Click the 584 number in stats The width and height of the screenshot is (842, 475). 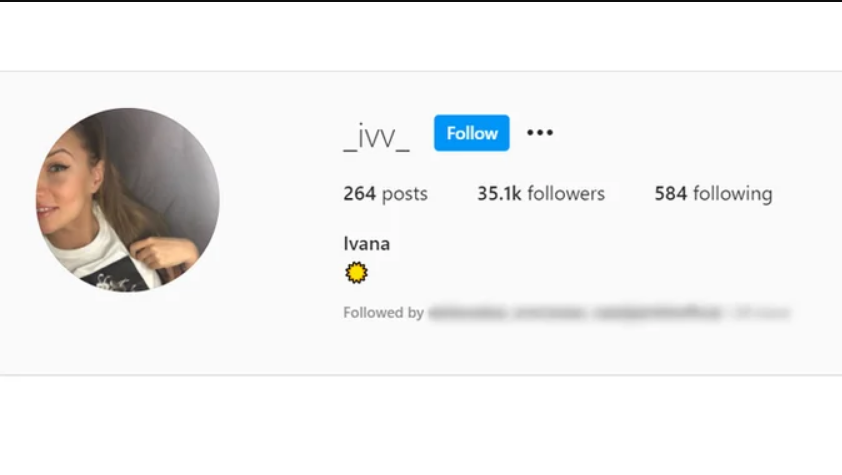pos(670,194)
